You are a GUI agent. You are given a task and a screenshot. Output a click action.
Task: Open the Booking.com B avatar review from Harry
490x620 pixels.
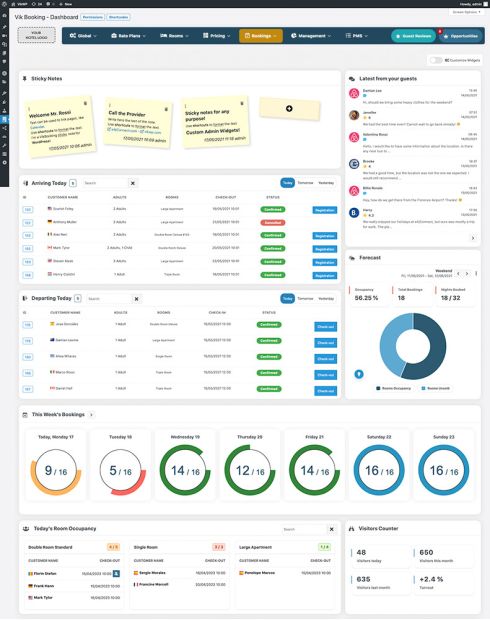coord(354,213)
